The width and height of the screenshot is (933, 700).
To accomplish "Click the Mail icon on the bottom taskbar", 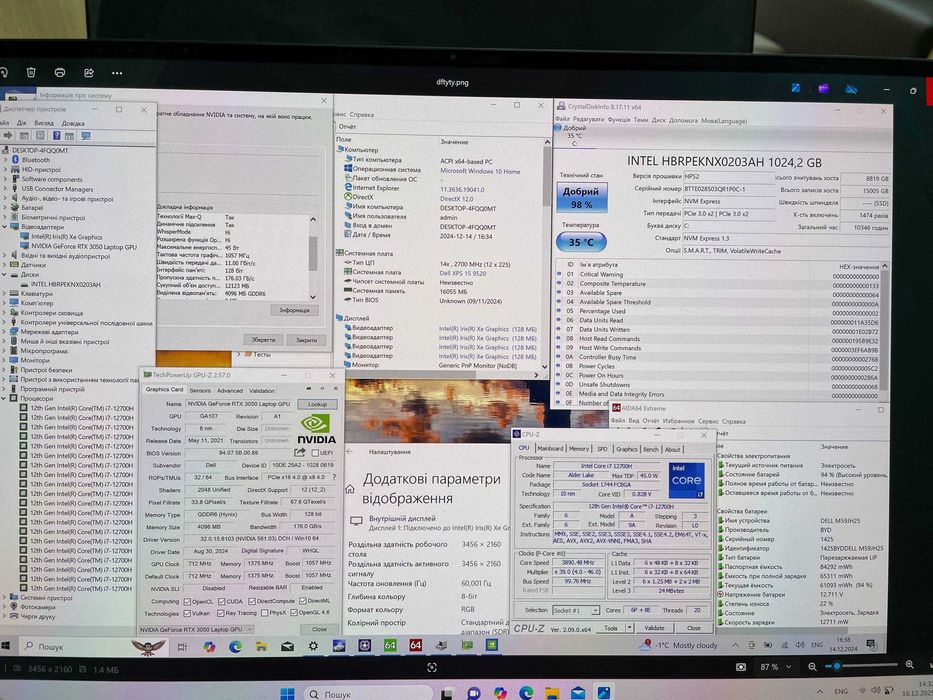I will (x=578, y=693).
